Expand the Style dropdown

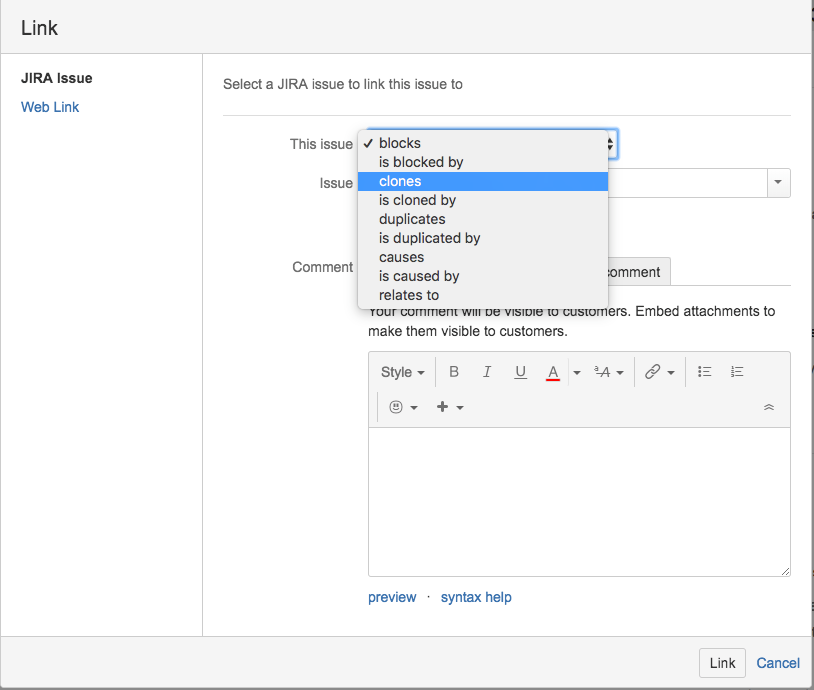pos(402,372)
